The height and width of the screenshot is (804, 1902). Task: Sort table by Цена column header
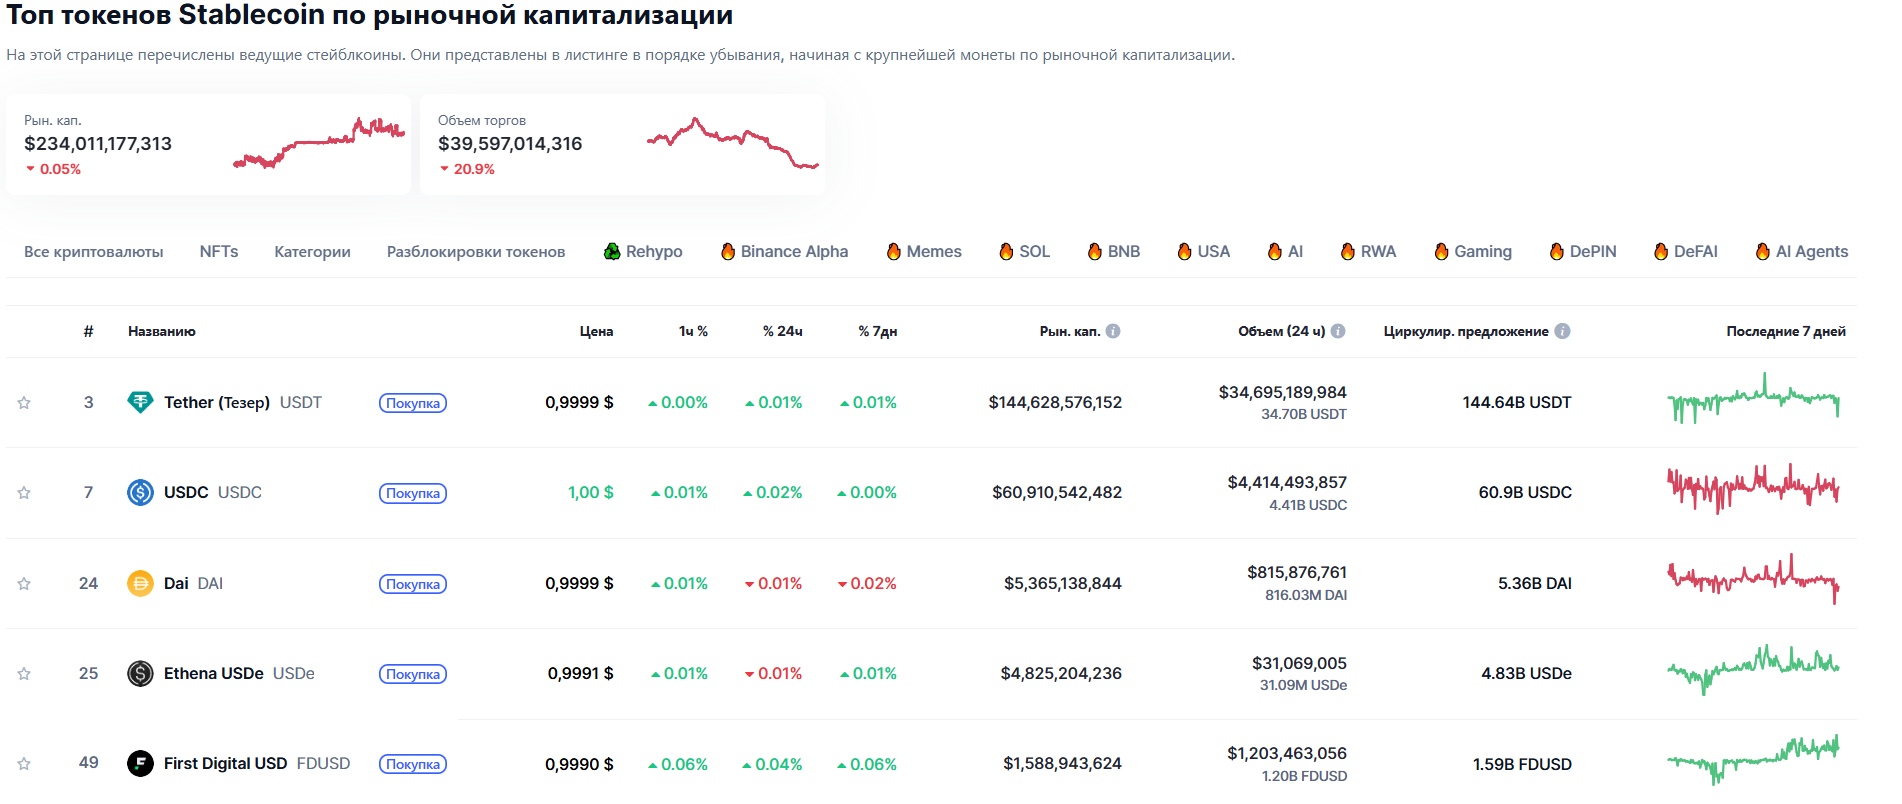pos(596,331)
